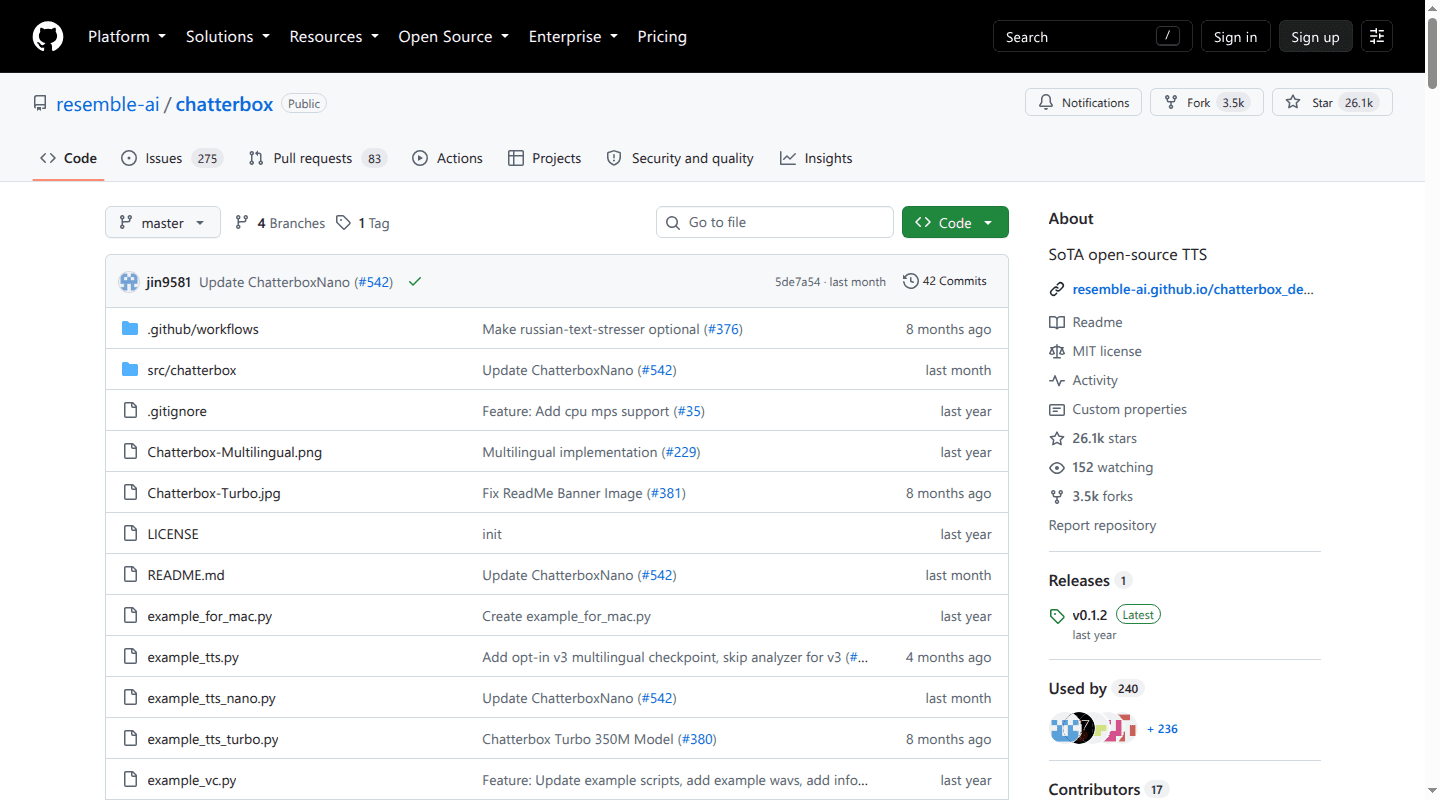Open pull request #376 link
The height and width of the screenshot is (800, 1440).
pyautogui.click(x=723, y=329)
